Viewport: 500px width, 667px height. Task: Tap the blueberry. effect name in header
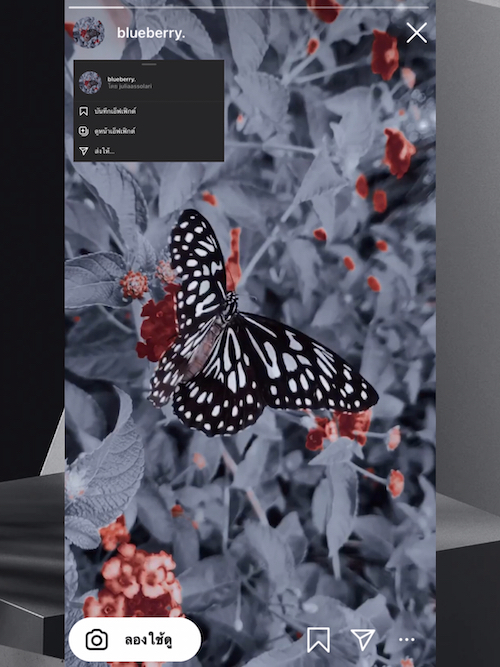tap(151, 33)
